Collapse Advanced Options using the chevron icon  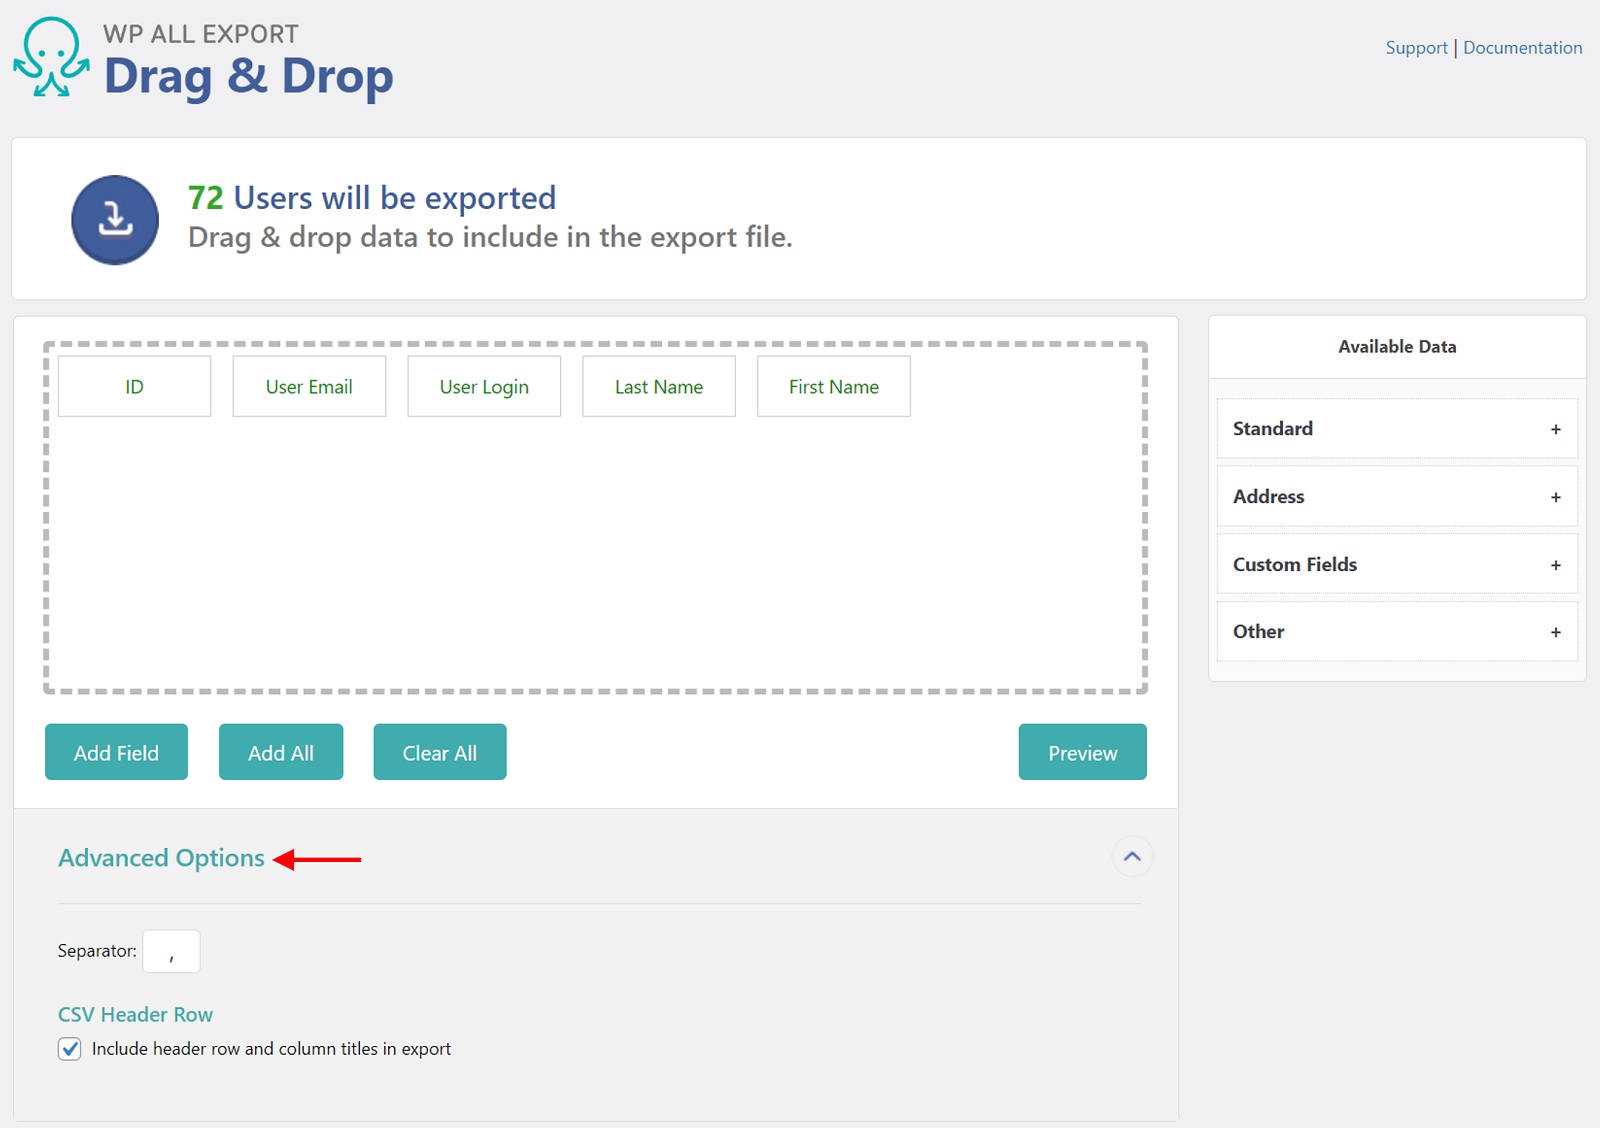[1131, 856]
